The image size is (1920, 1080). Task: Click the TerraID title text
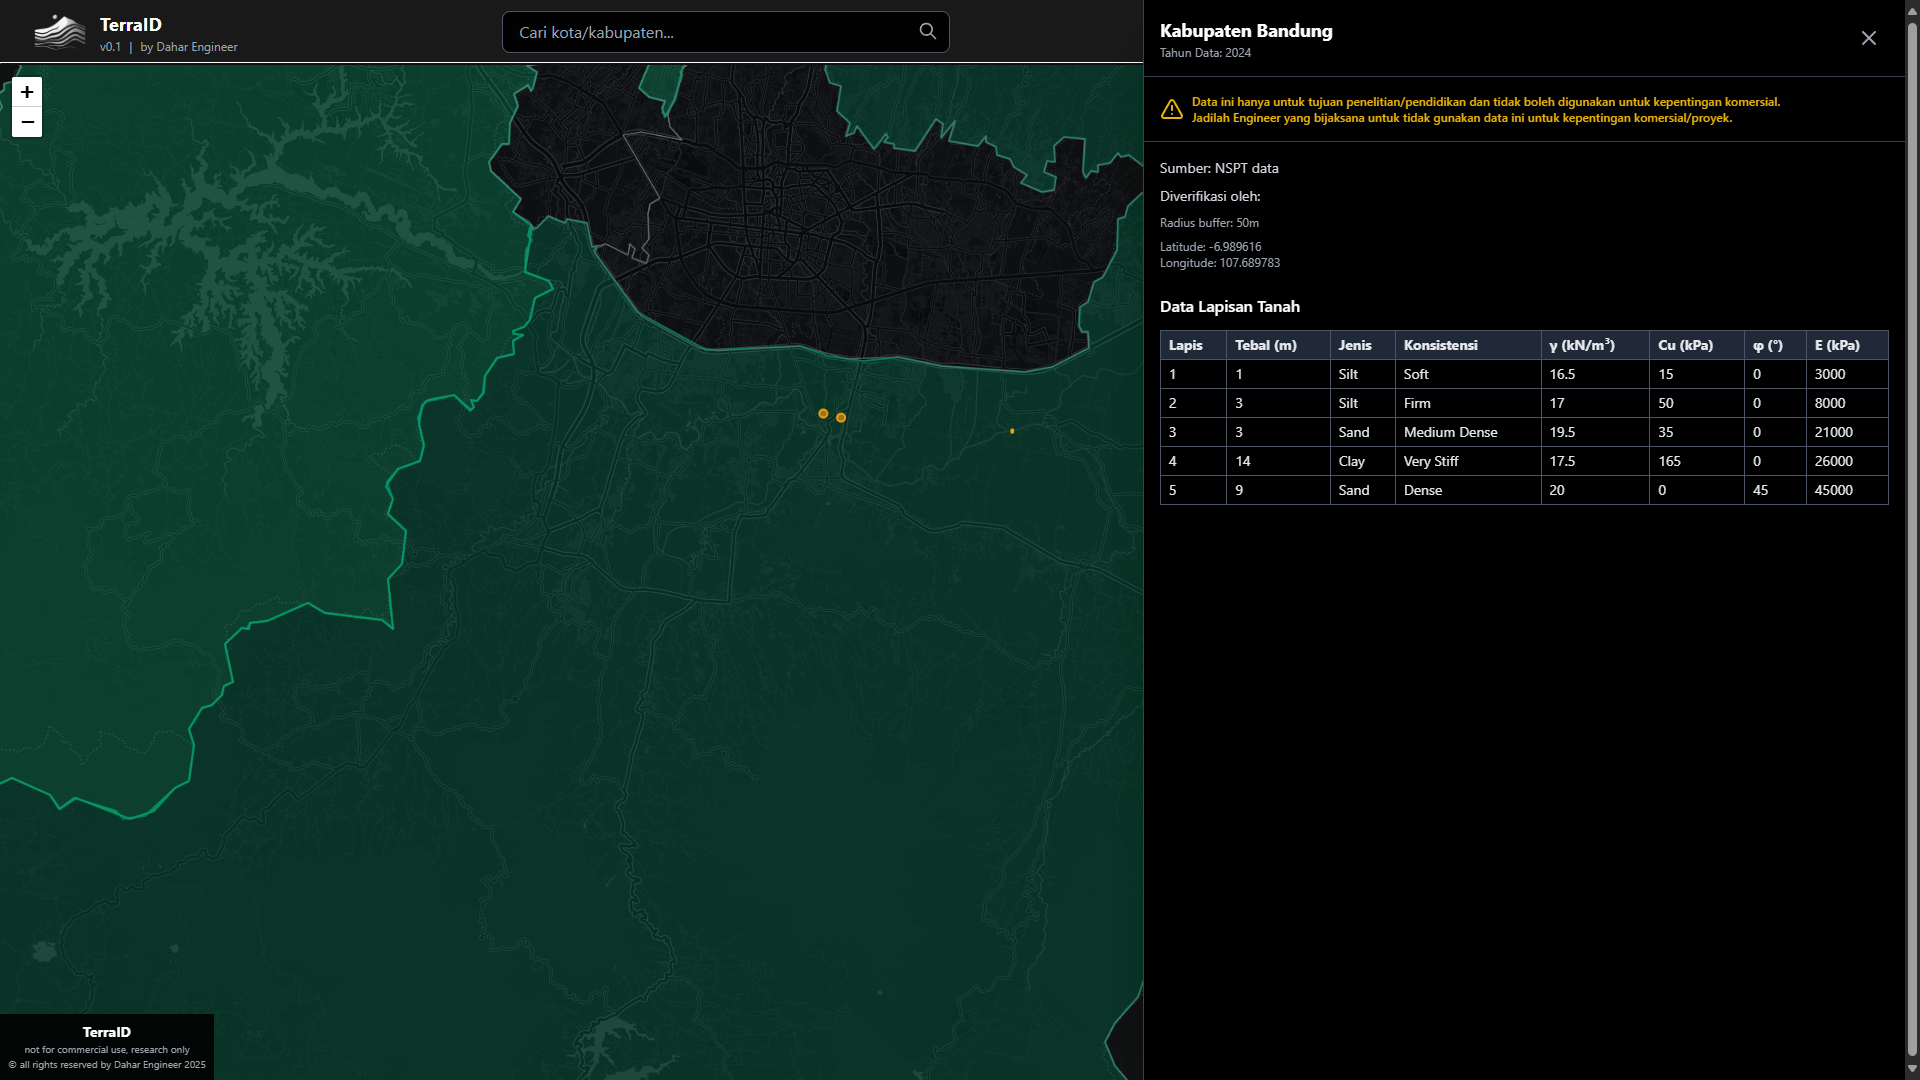(131, 25)
